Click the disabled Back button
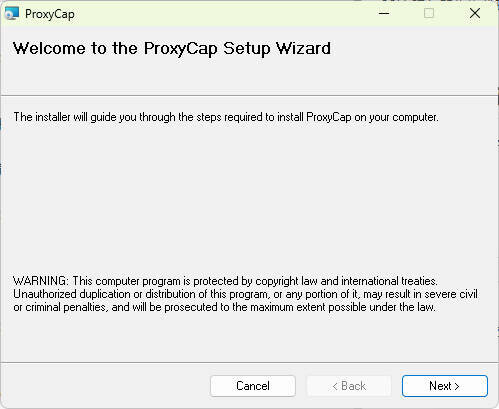499x409 pixels. click(x=349, y=386)
